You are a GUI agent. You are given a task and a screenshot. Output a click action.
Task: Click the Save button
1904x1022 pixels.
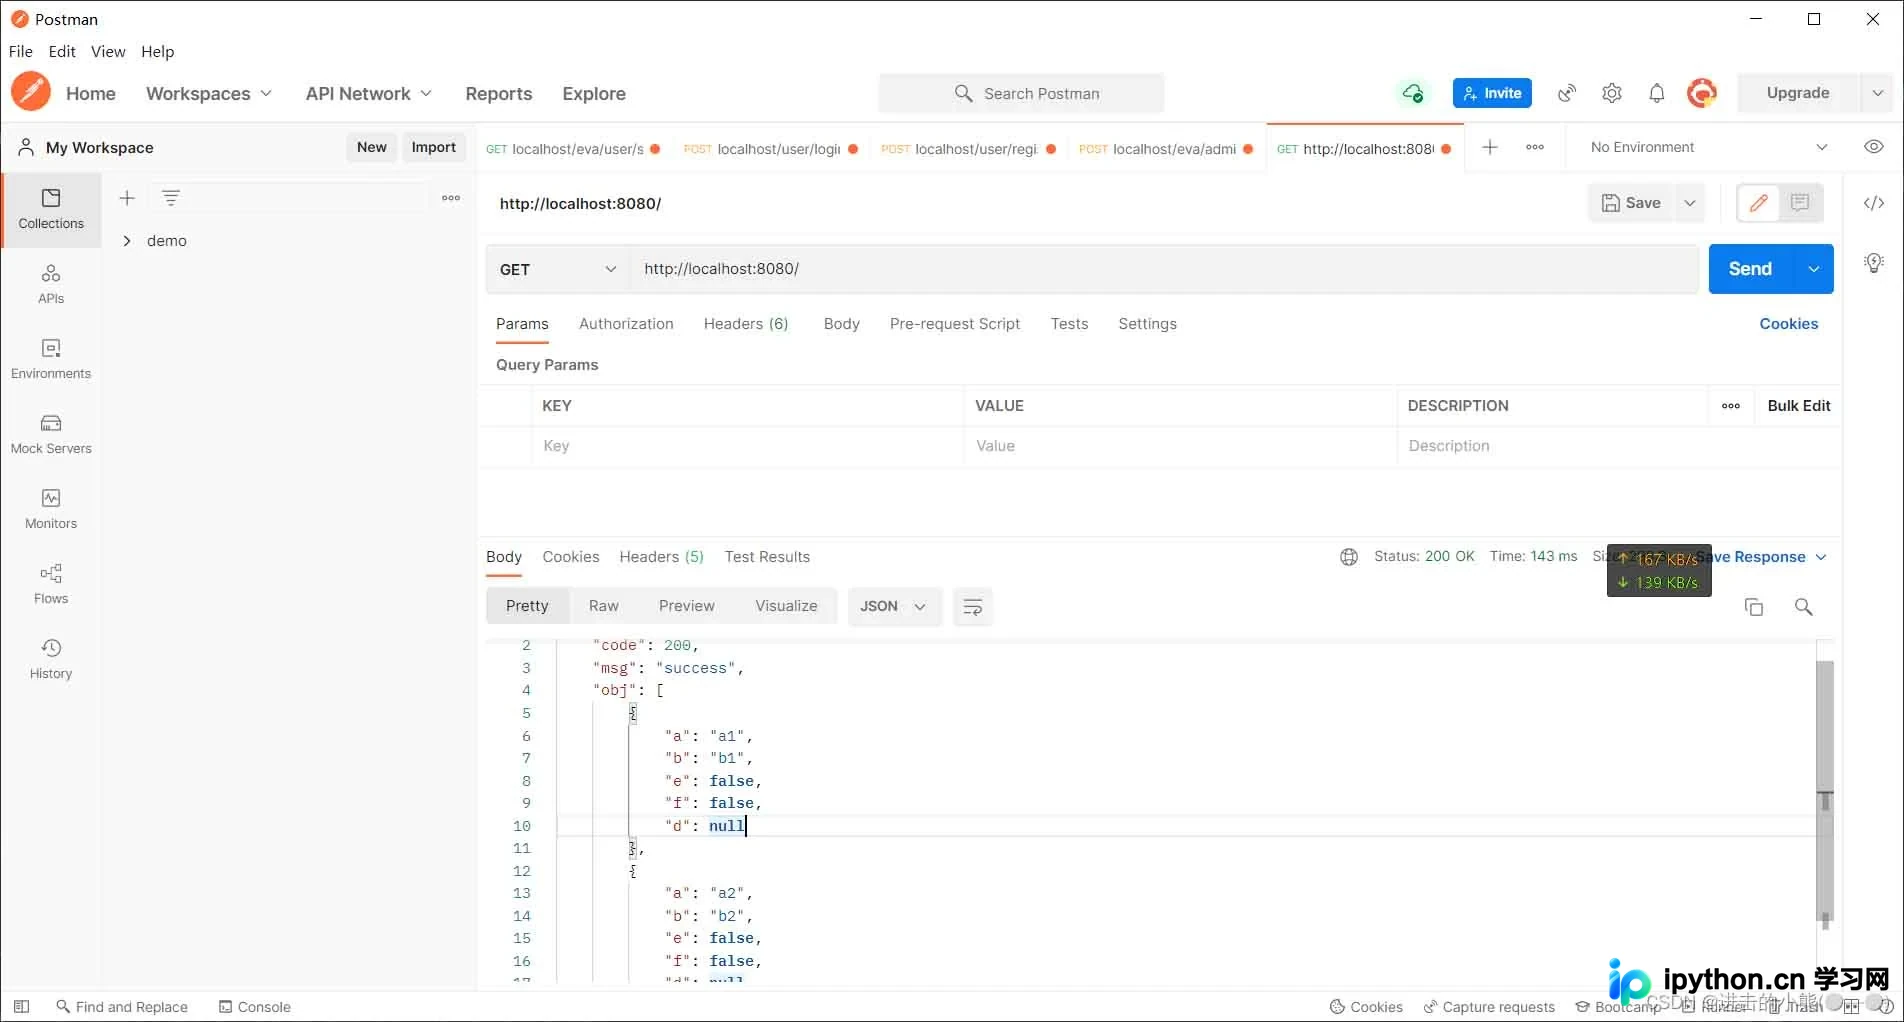coord(1632,203)
